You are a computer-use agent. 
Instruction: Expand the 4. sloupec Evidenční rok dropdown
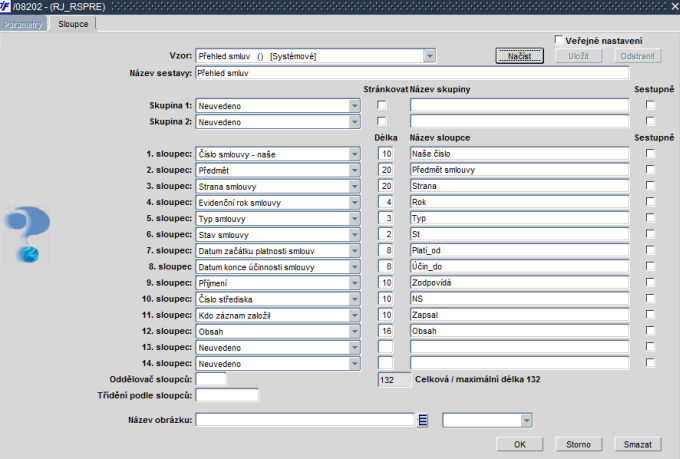354,203
